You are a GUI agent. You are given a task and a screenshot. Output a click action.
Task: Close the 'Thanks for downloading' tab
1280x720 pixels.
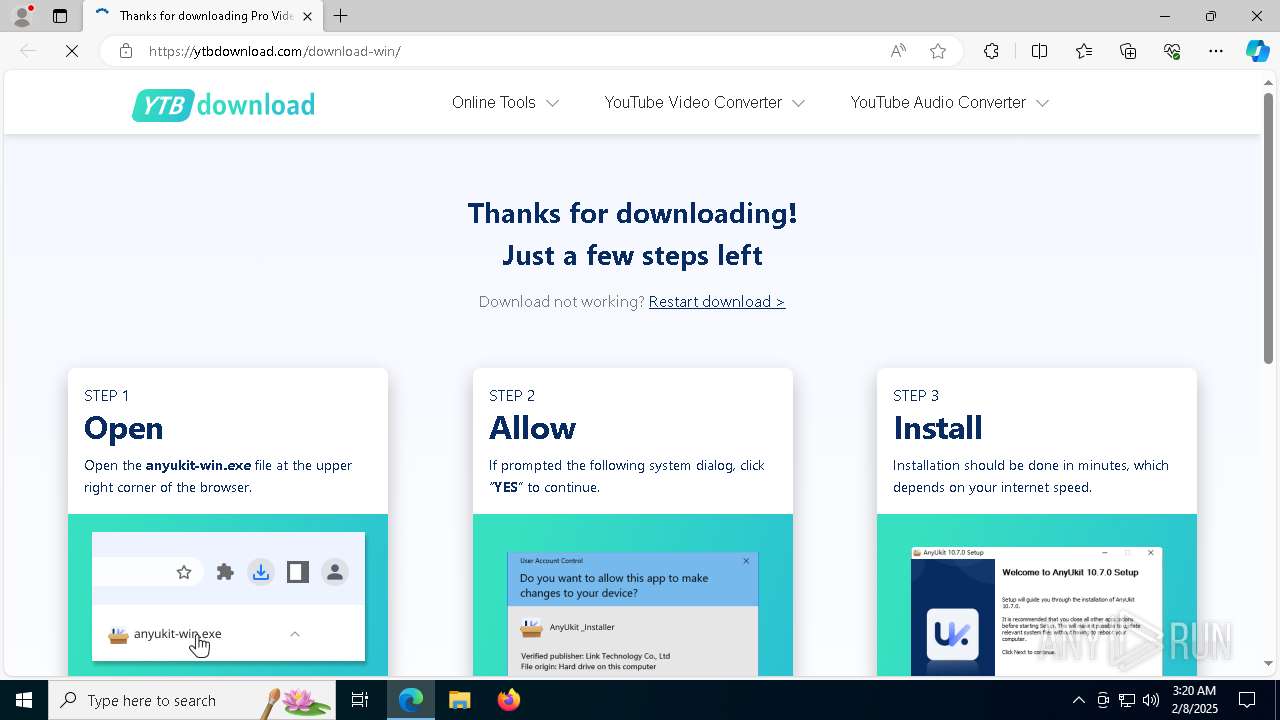[307, 16]
